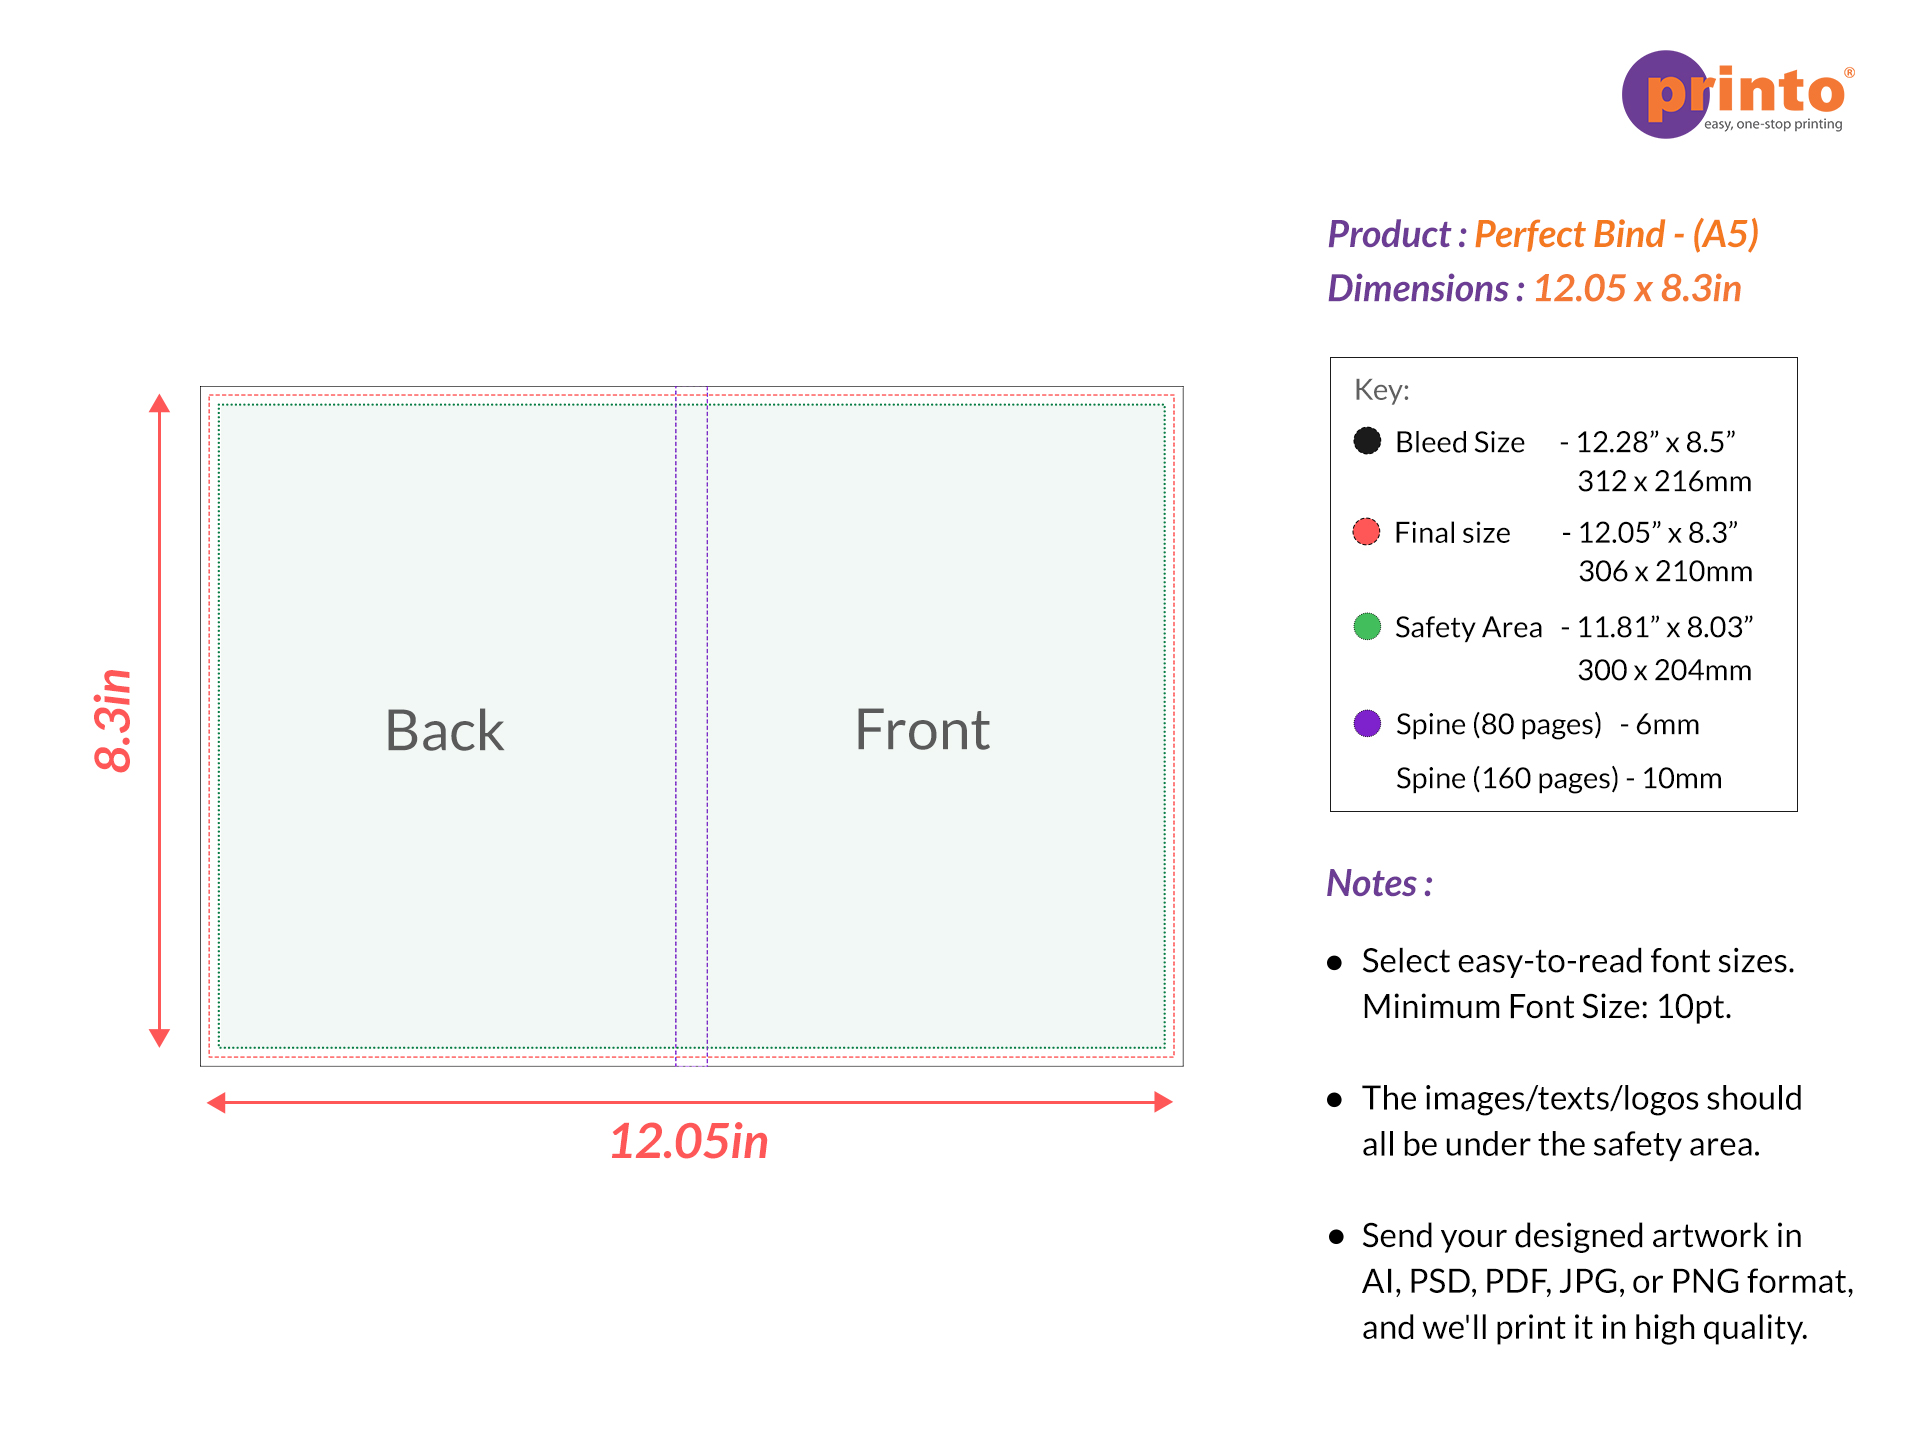This screenshot has height=1440, width=1920.
Task: Click the right arrowhead of the width arrow
Action: 1163,1102
